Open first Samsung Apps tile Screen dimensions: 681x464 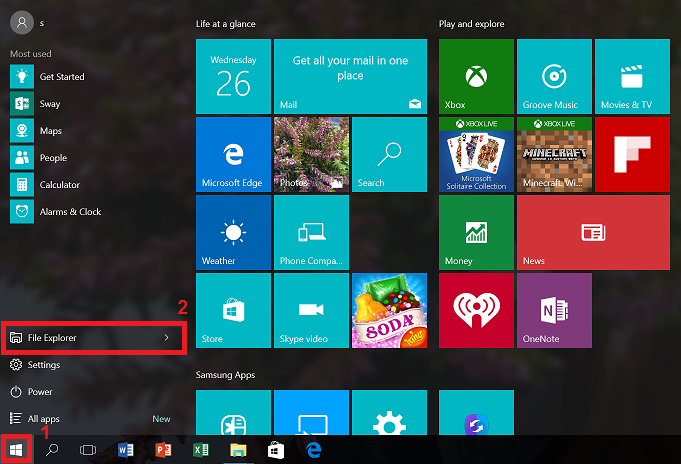[x=233, y=412]
